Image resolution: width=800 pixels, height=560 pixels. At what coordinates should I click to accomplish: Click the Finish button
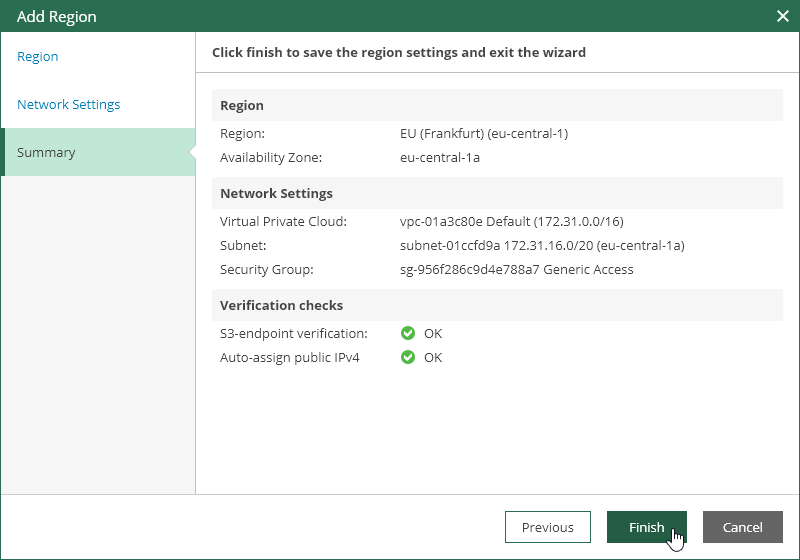(x=646, y=527)
